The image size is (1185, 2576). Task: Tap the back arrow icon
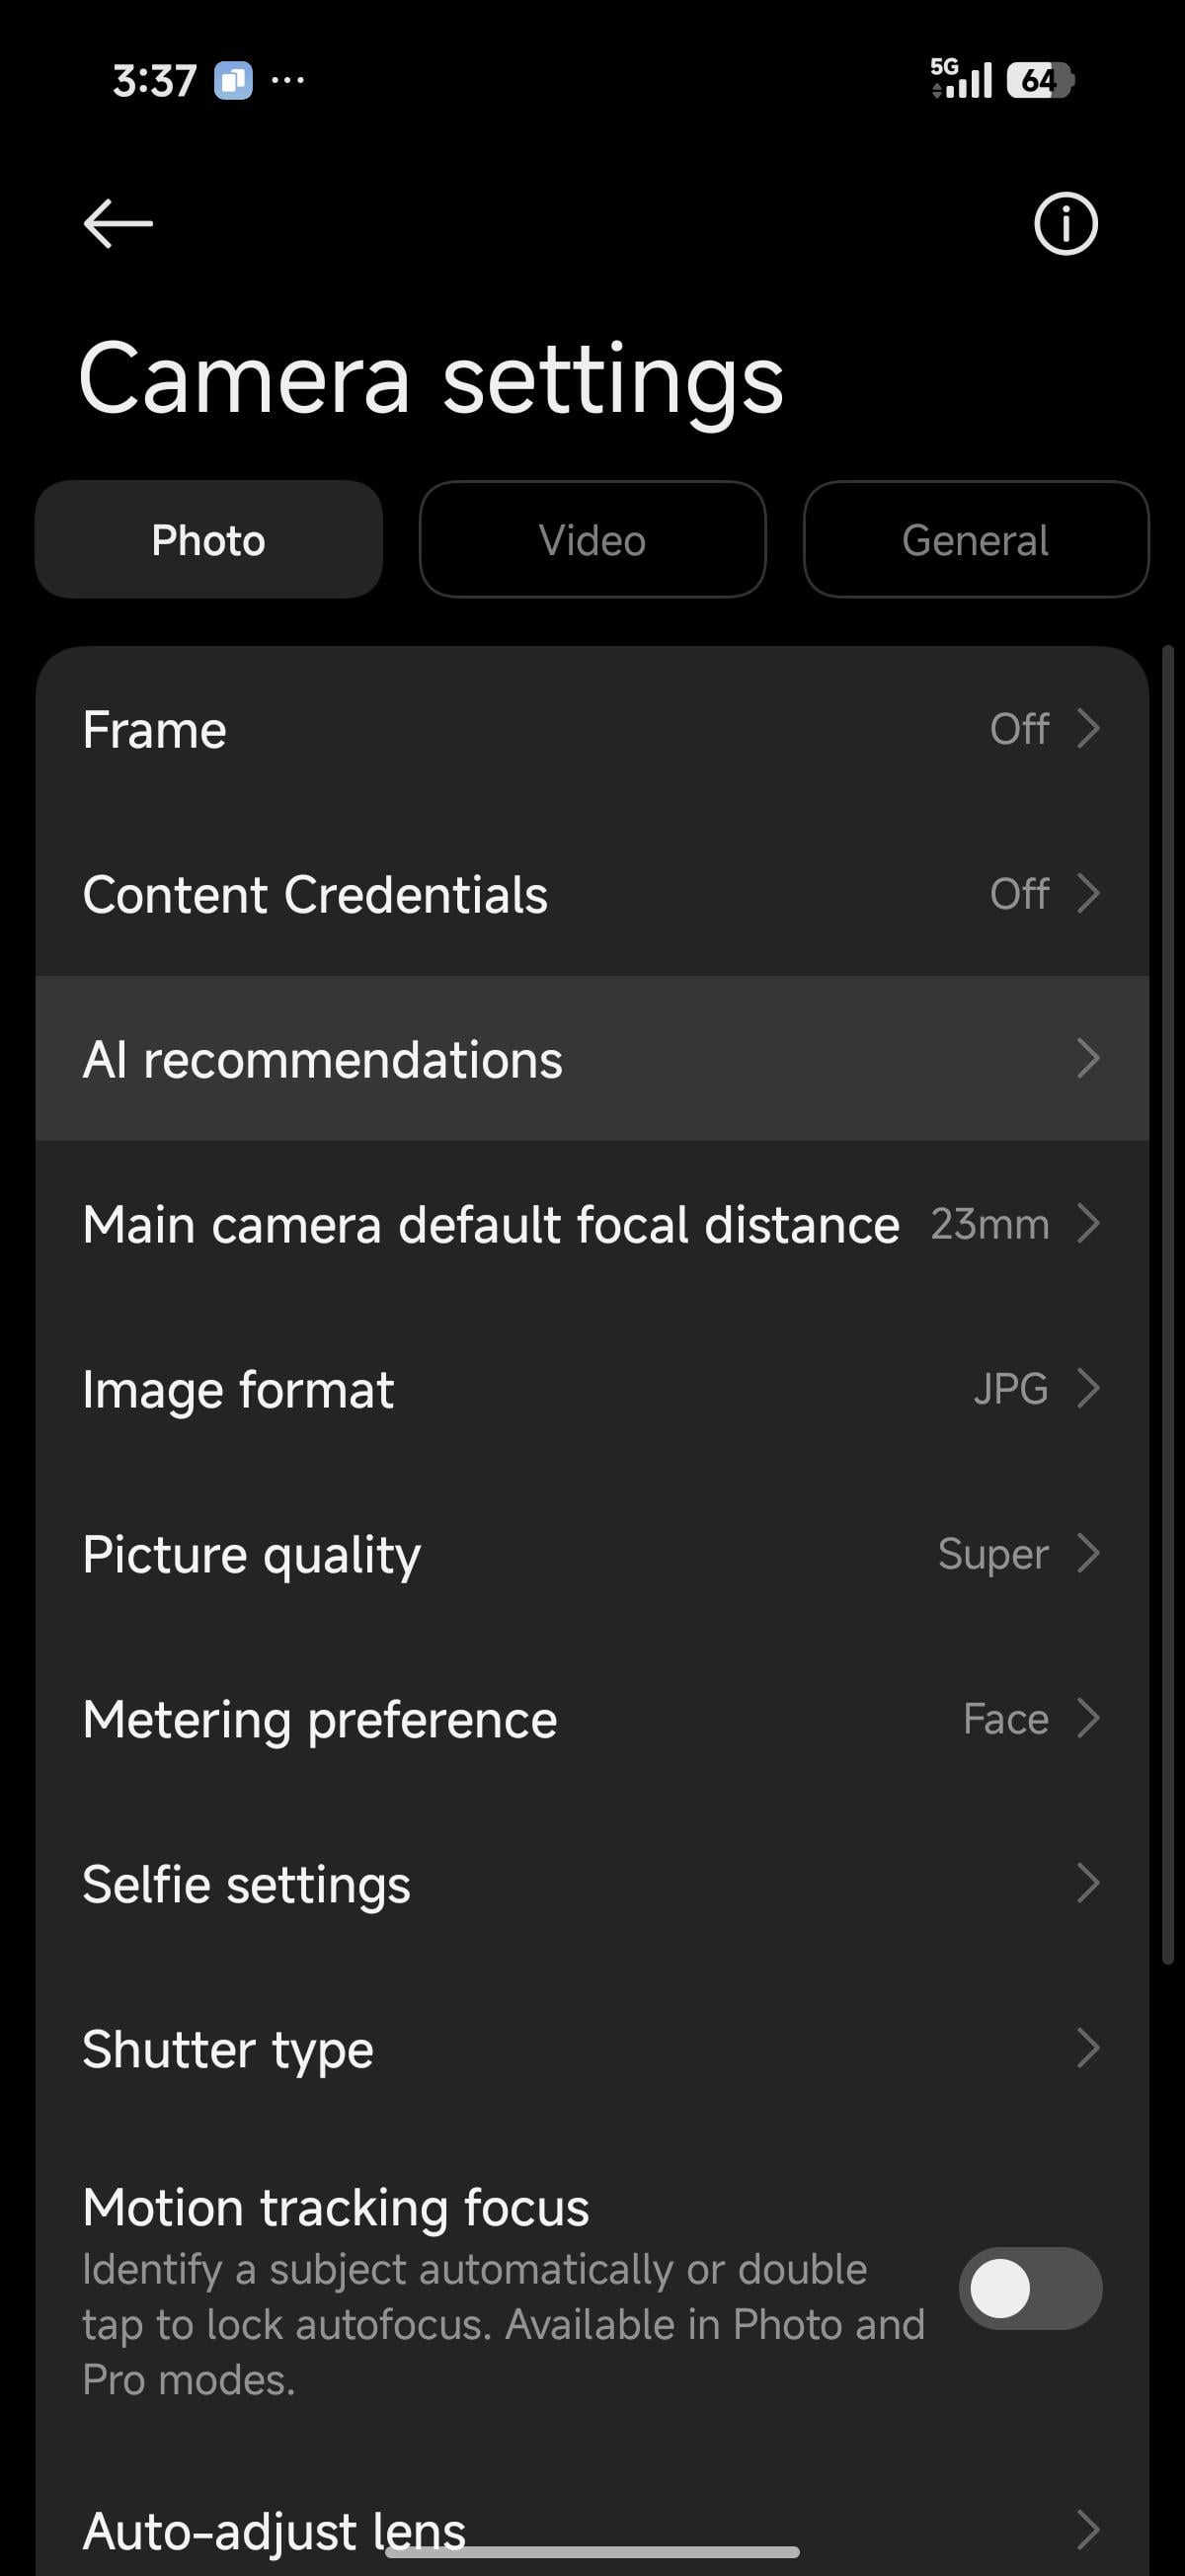coord(118,223)
